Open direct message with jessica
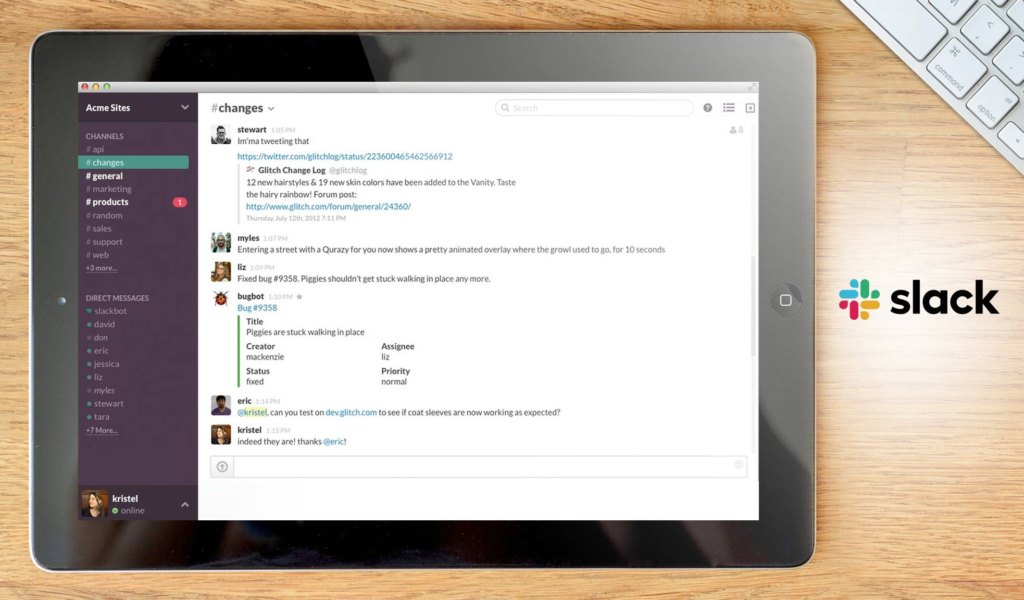The width and height of the screenshot is (1024, 600). [107, 364]
